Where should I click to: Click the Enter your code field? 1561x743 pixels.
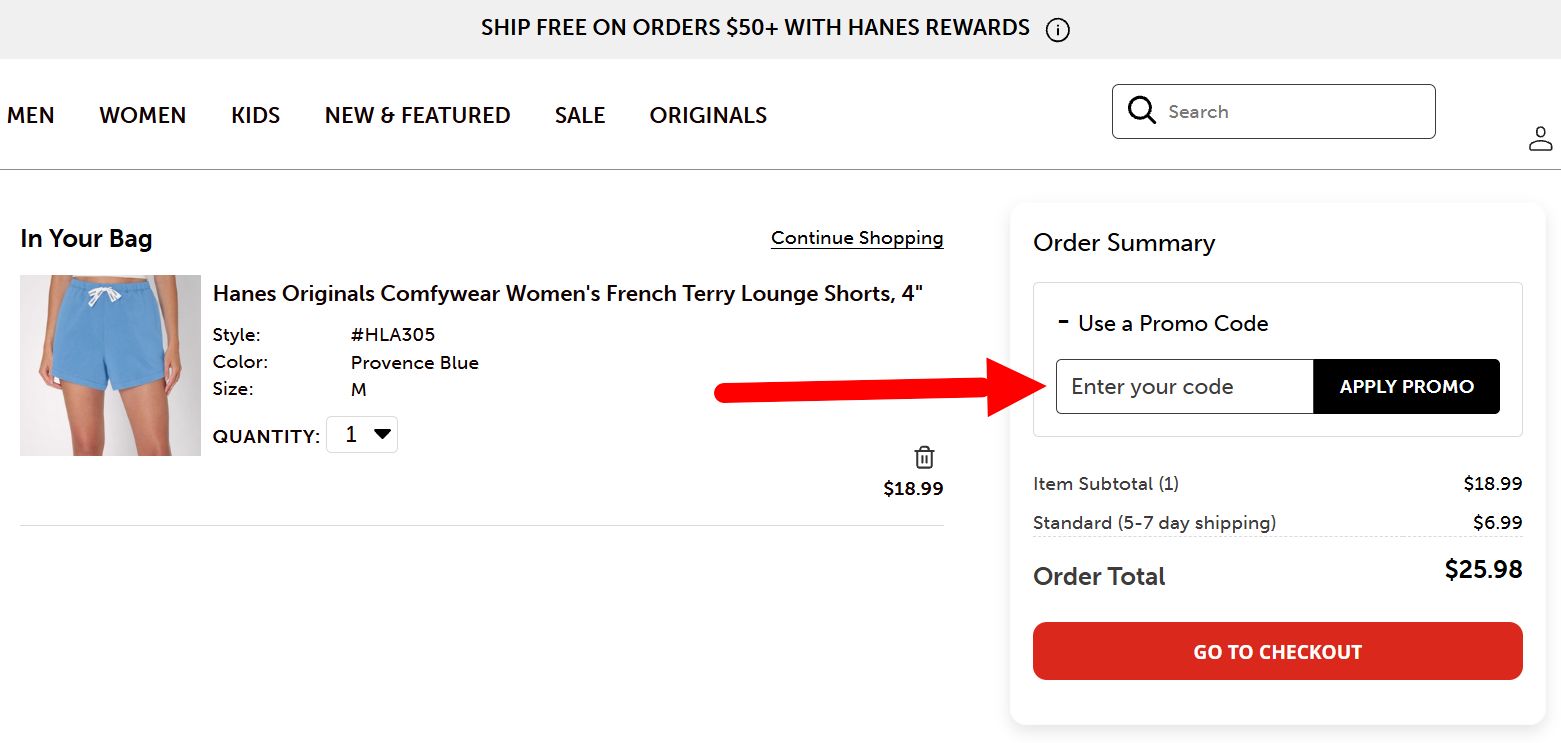(1184, 386)
